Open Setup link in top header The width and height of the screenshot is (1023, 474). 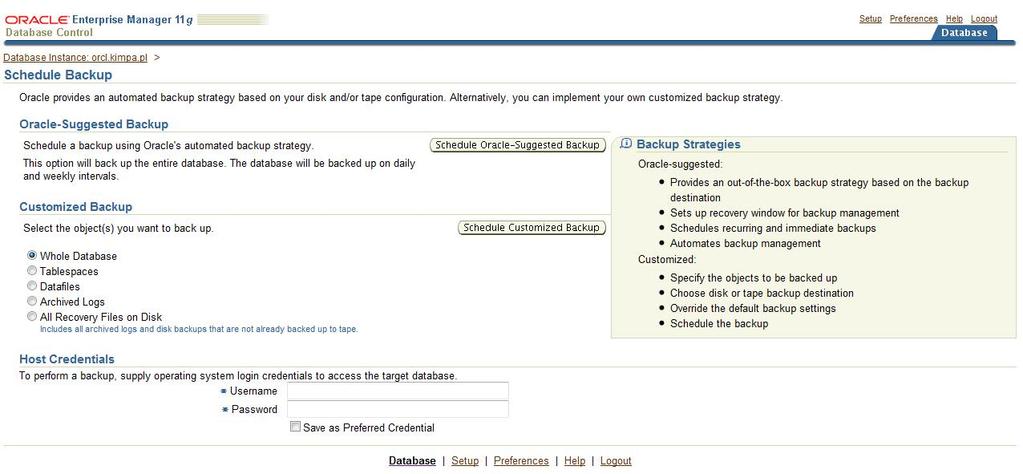click(870, 19)
